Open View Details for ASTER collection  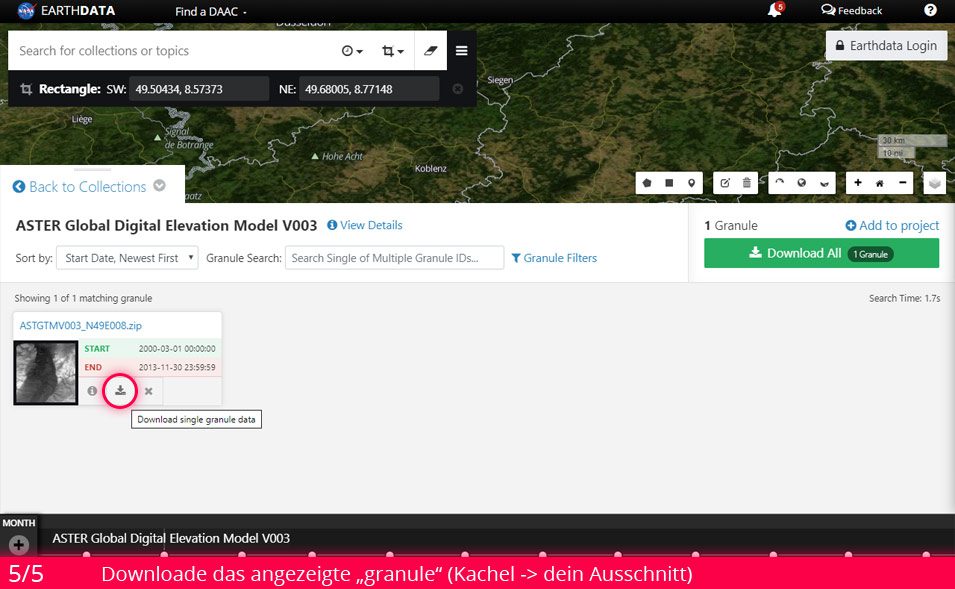(x=365, y=225)
